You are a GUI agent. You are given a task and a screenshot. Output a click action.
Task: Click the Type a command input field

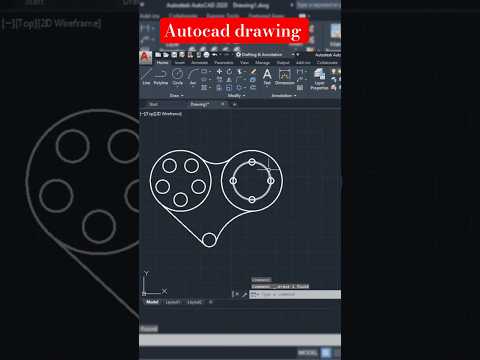pos(295,294)
